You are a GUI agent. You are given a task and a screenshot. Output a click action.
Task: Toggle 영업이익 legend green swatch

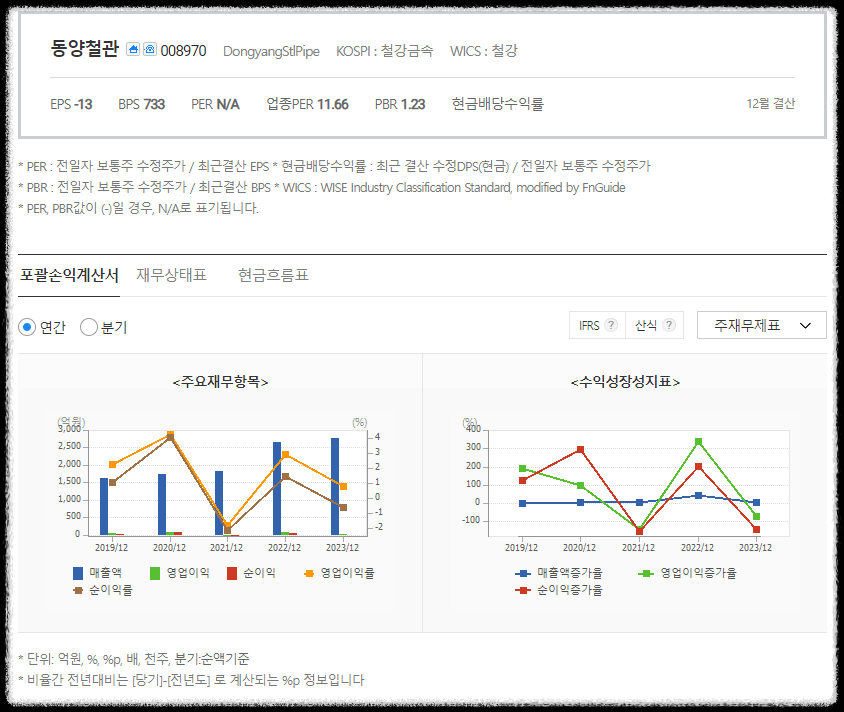point(155,573)
